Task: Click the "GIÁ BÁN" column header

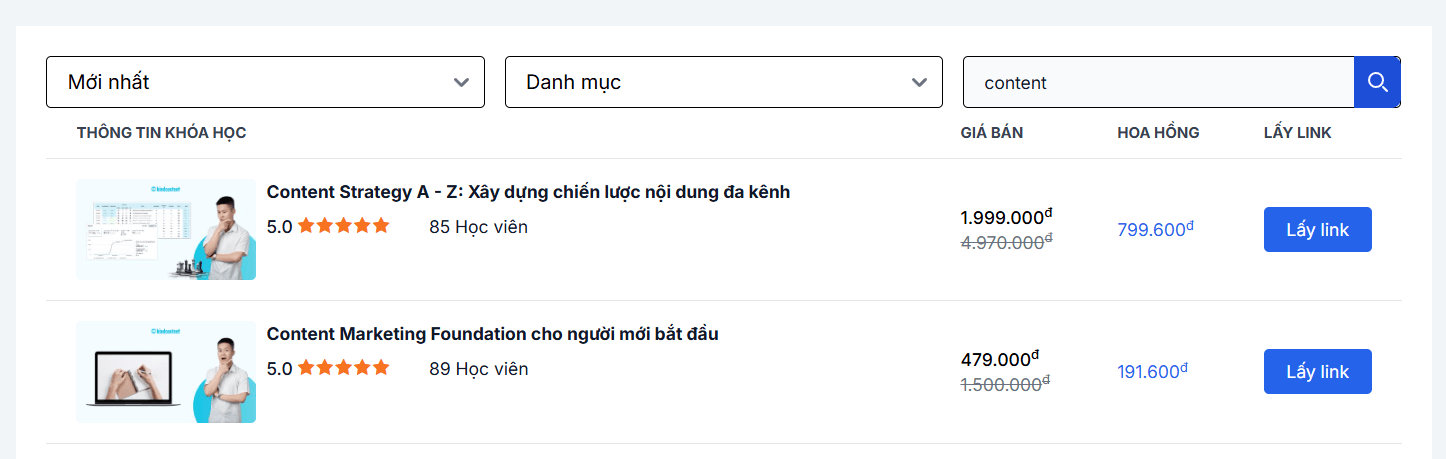Action: tap(991, 133)
